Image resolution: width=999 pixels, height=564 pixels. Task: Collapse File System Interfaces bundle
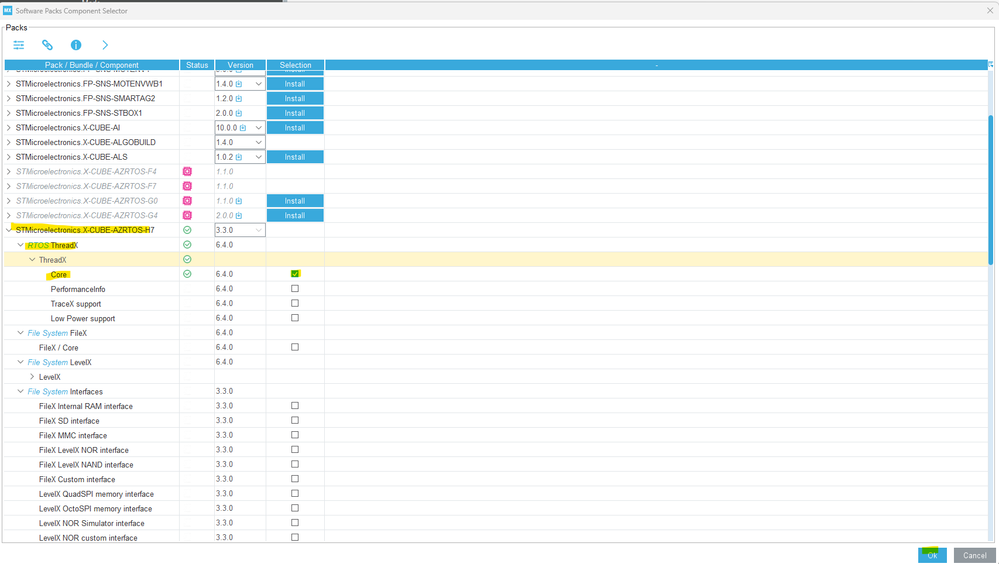tap(20, 391)
